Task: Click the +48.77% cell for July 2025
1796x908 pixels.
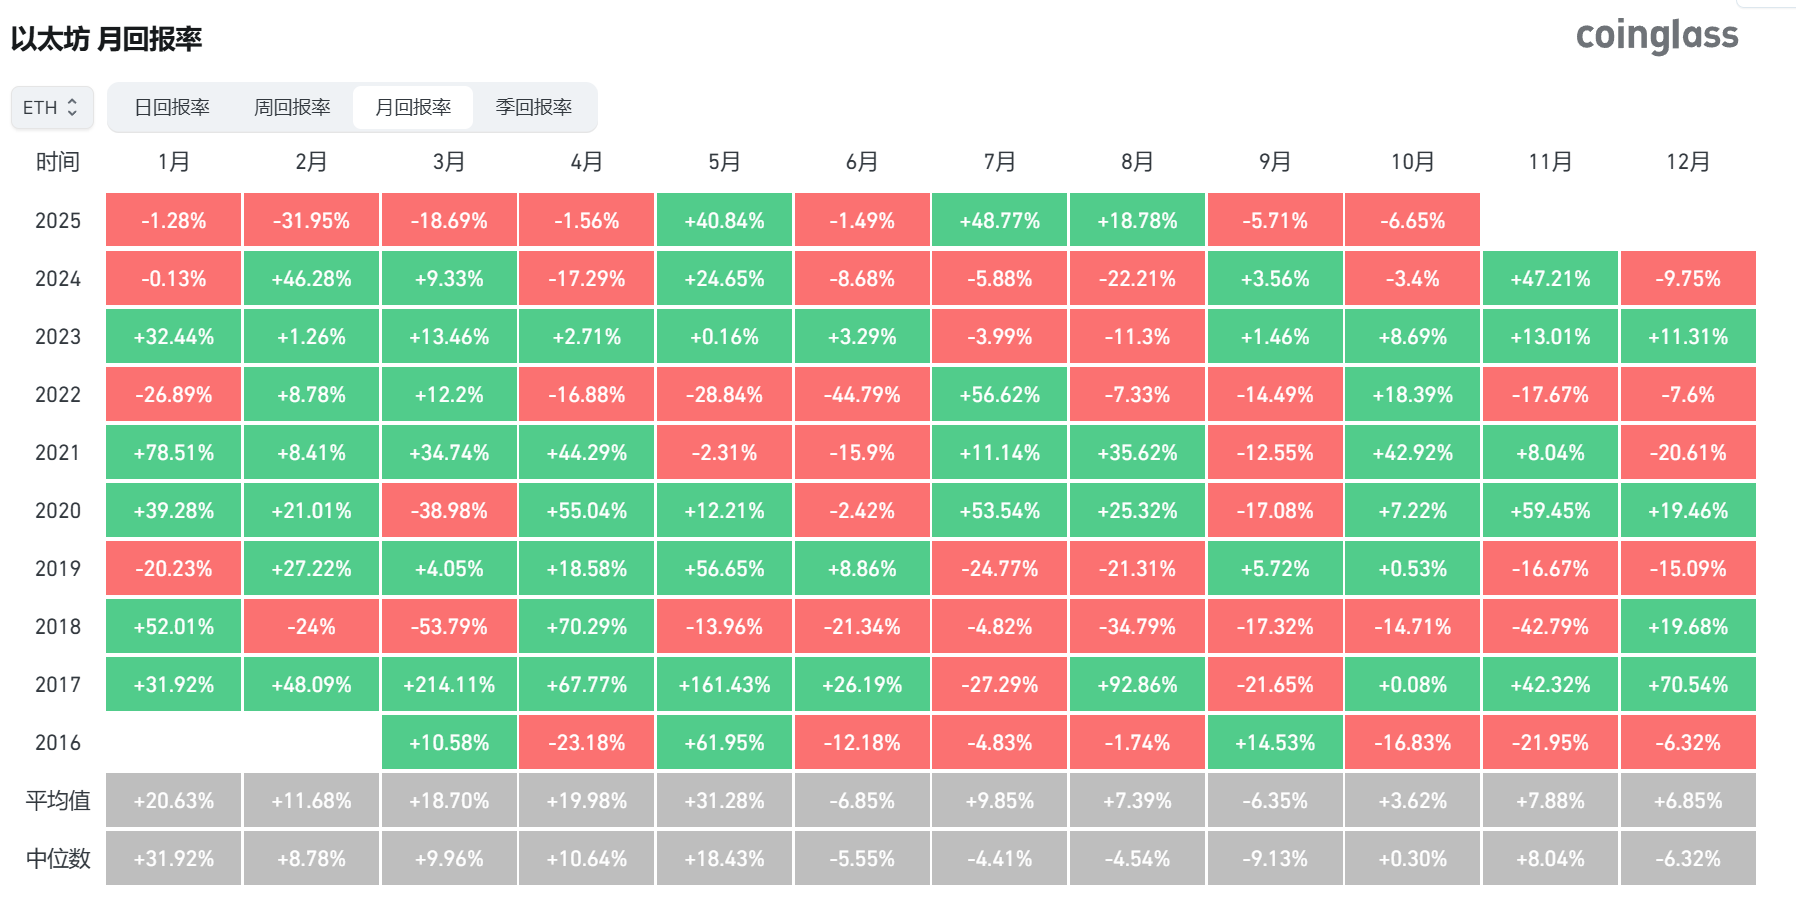Action: tap(999, 220)
